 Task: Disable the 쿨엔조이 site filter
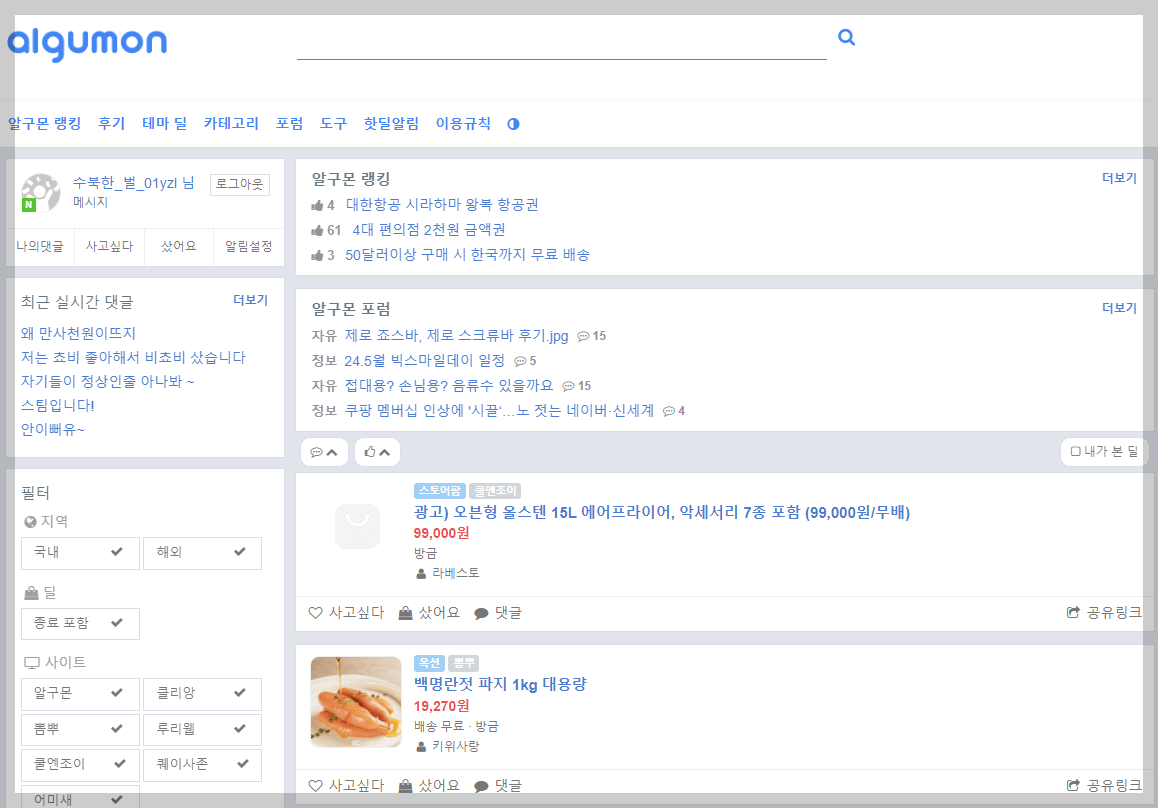pos(80,765)
